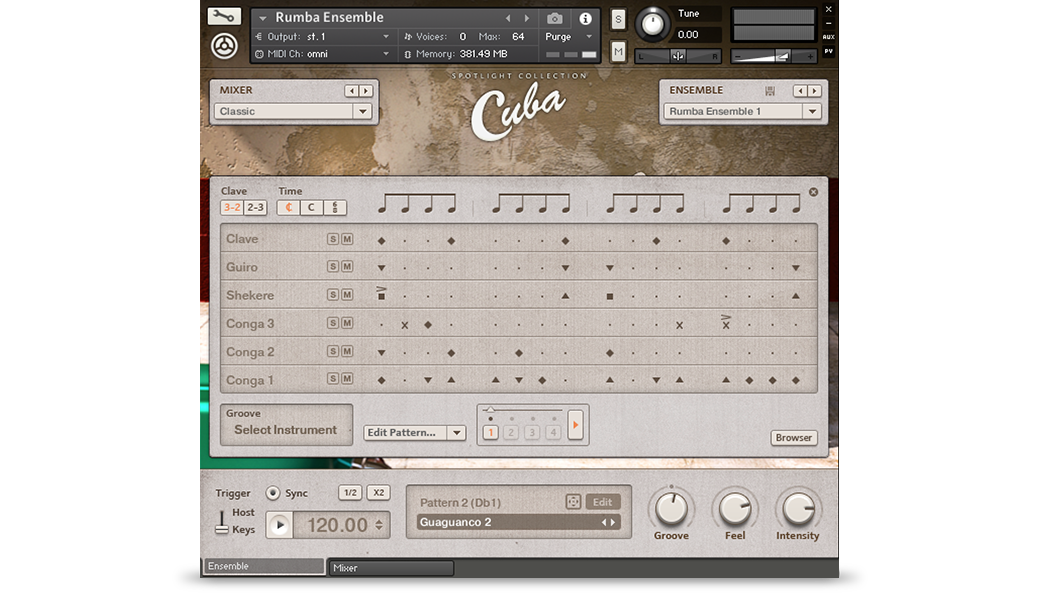
Task: Open the instrument name dropdown triangle
Action: tap(263, 18)
